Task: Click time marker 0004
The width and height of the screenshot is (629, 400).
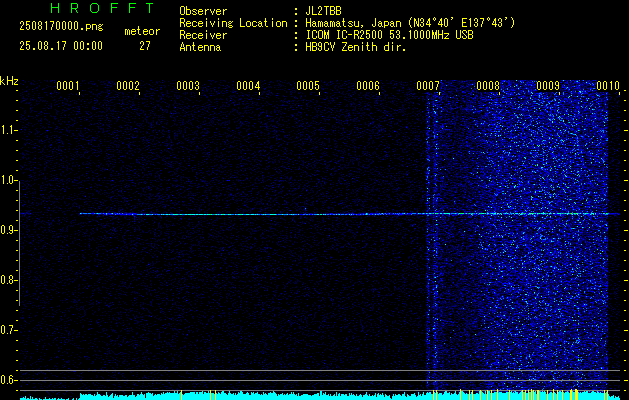Action: click(x=248, y=86)
